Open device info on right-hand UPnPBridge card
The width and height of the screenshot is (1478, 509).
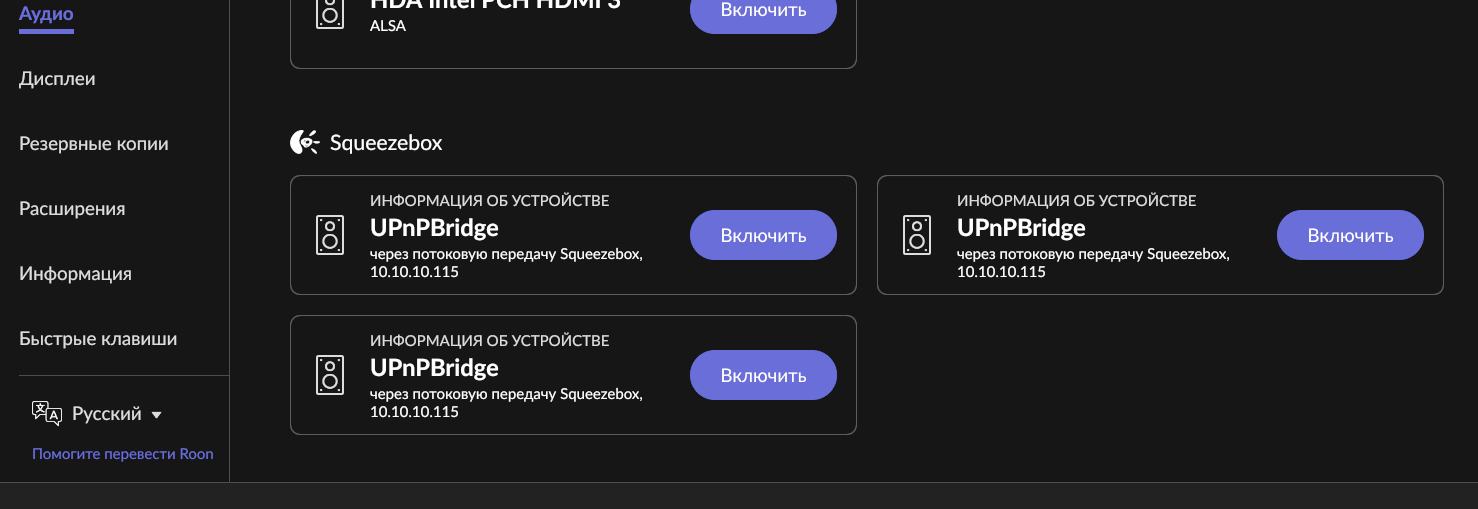tap(1076, 201)
